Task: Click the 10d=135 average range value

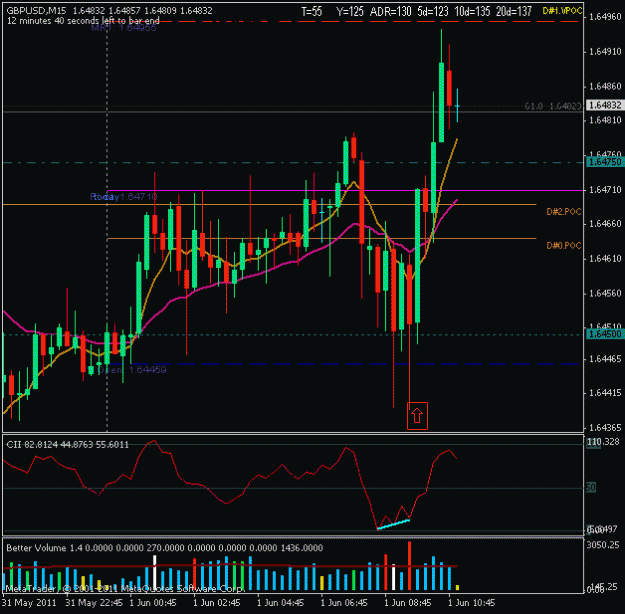Action: [472, 12]
